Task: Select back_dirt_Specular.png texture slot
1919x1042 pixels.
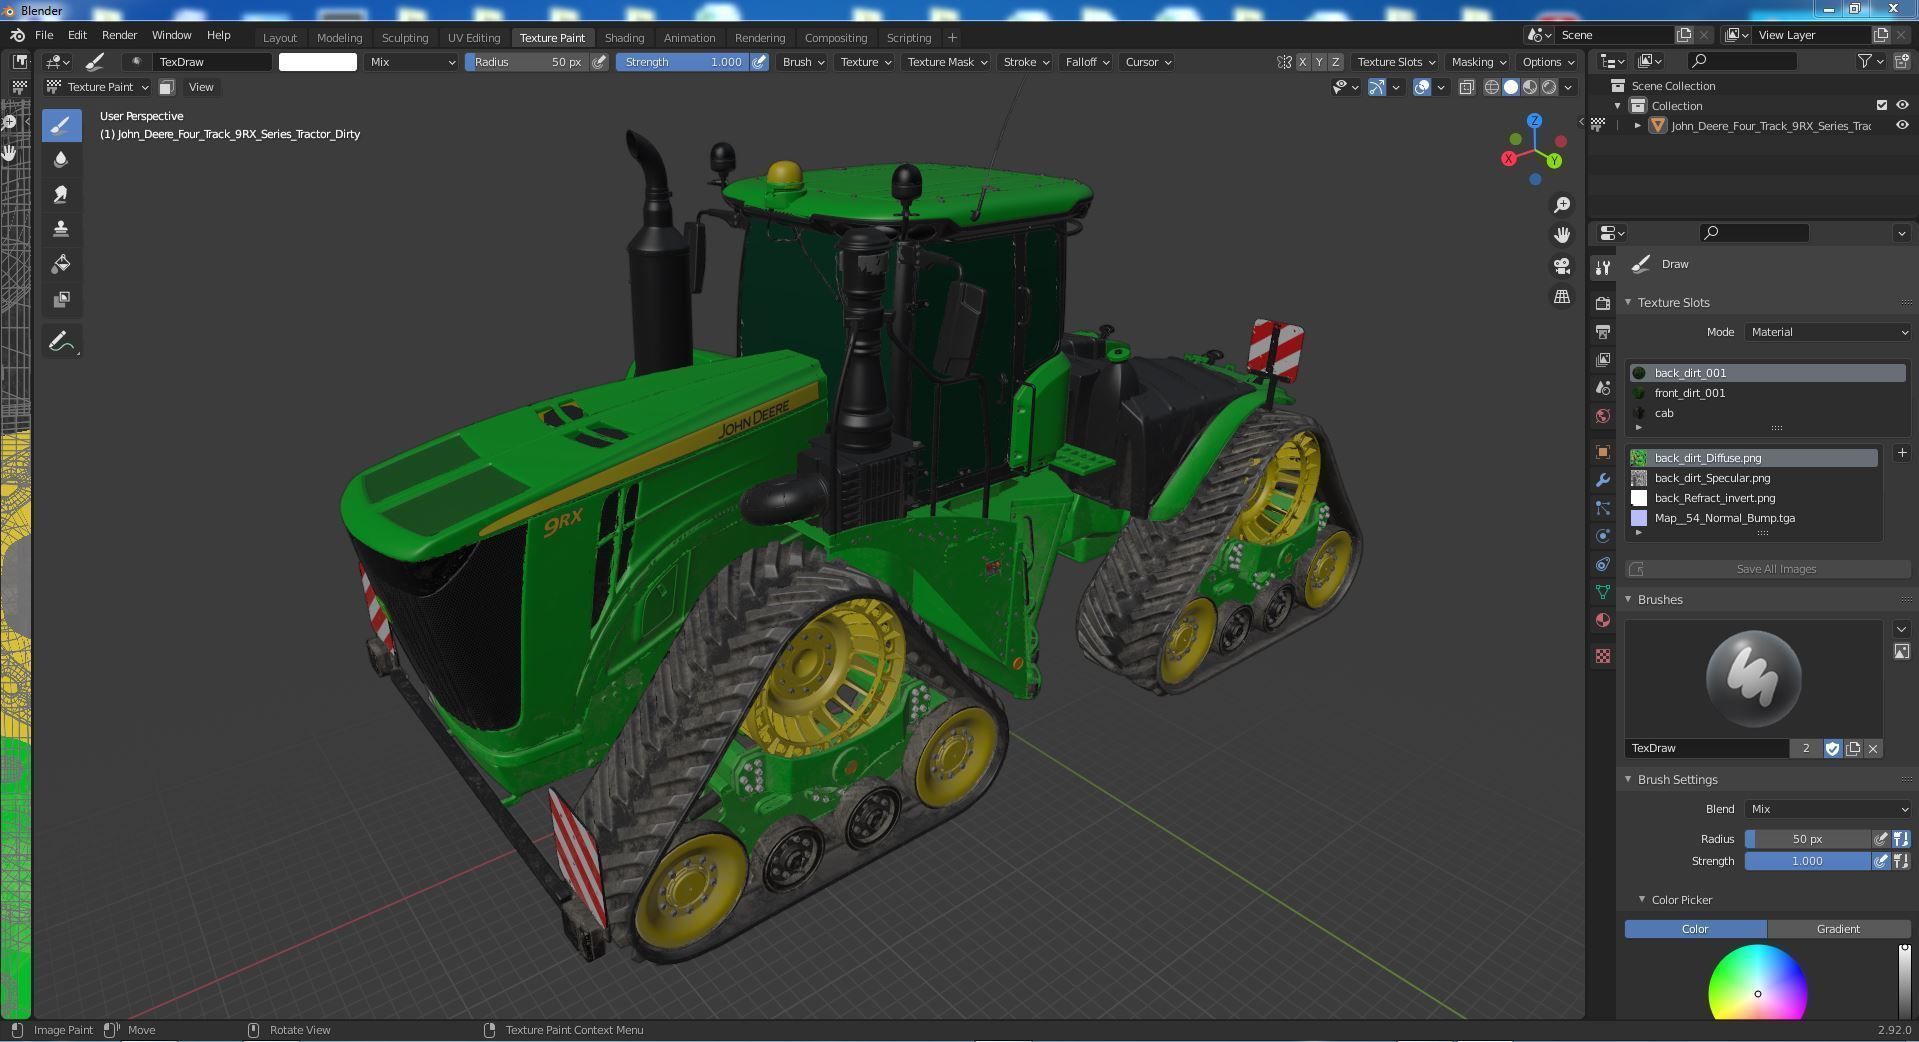Action: click(1753, 478)
